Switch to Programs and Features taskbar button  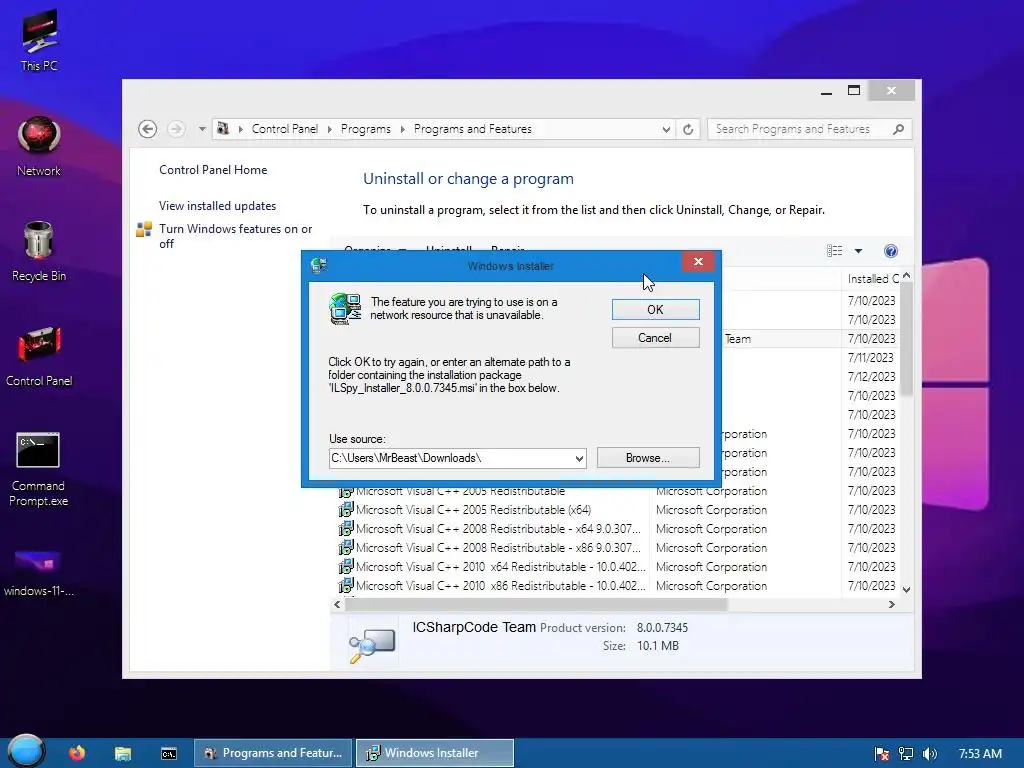point(273,753)
